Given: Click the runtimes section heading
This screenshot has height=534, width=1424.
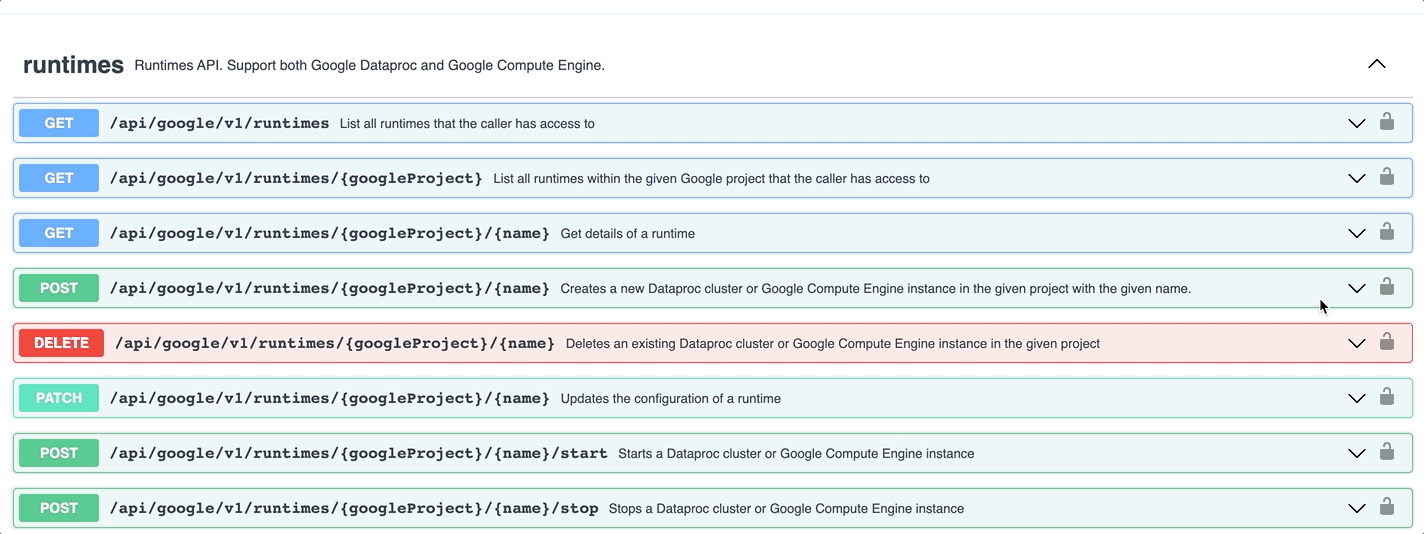Looking at the screenshot, I should [73, 65].
